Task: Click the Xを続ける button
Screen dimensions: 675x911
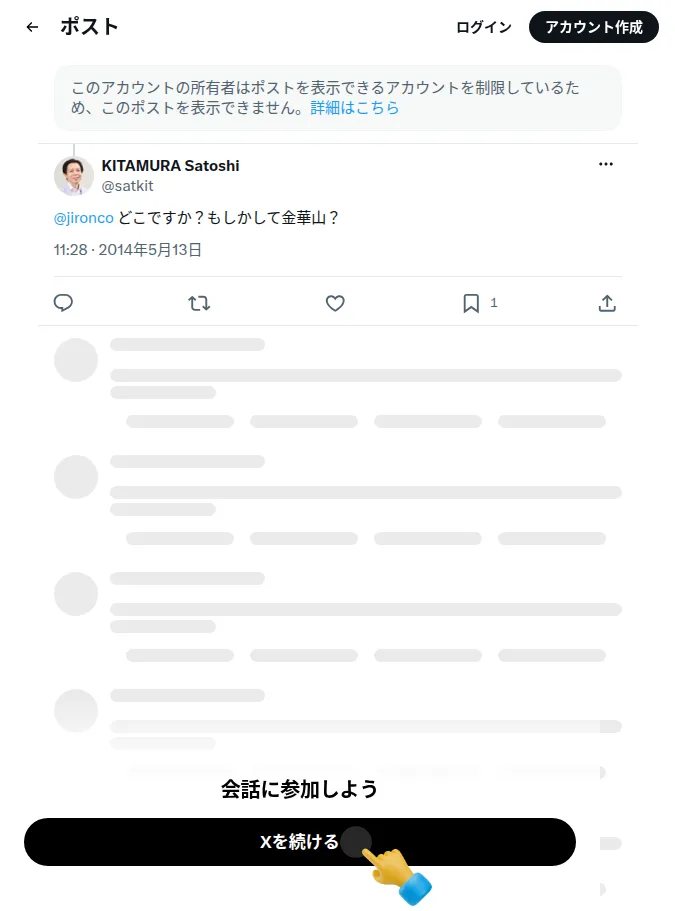Action: [x=300, y=842]
